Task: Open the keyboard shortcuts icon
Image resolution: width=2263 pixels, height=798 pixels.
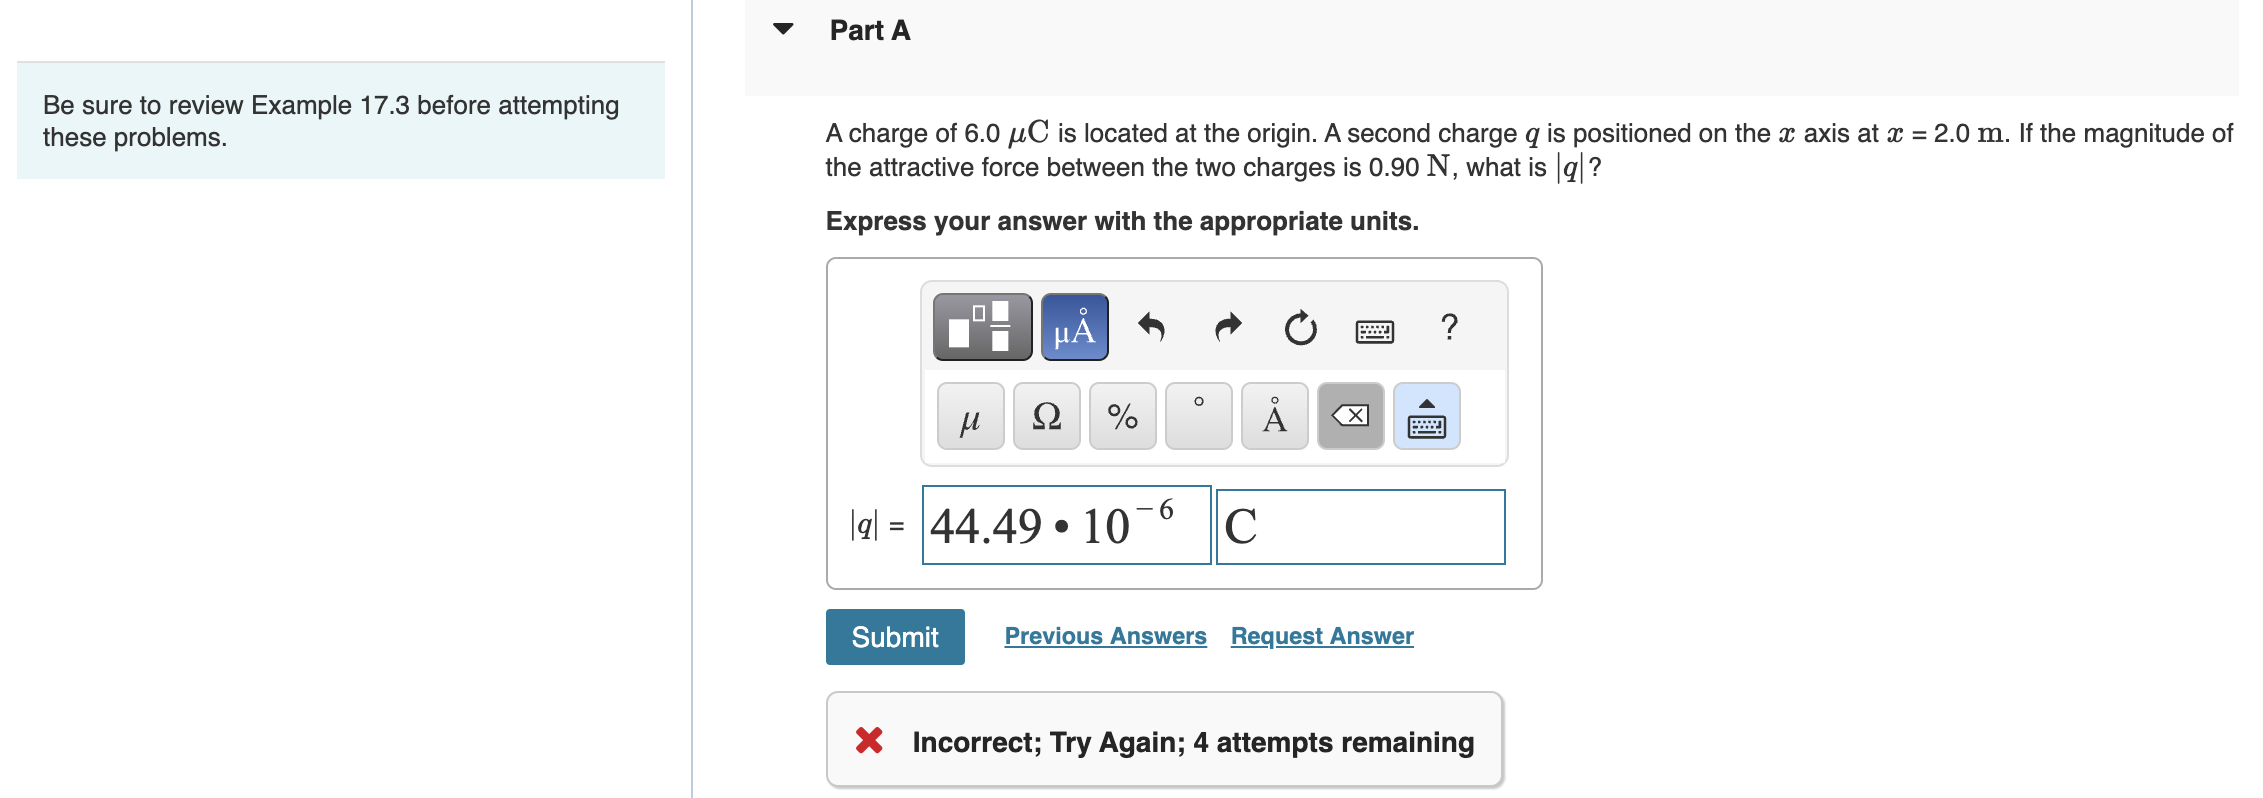Action: click(x=1374, y=330)
